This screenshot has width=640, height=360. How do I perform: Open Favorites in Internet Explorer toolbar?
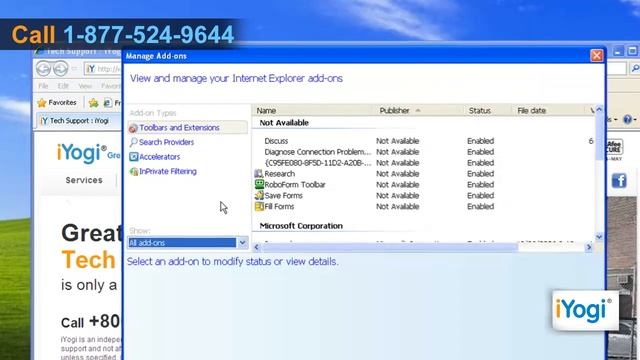(x=57, y=102)
